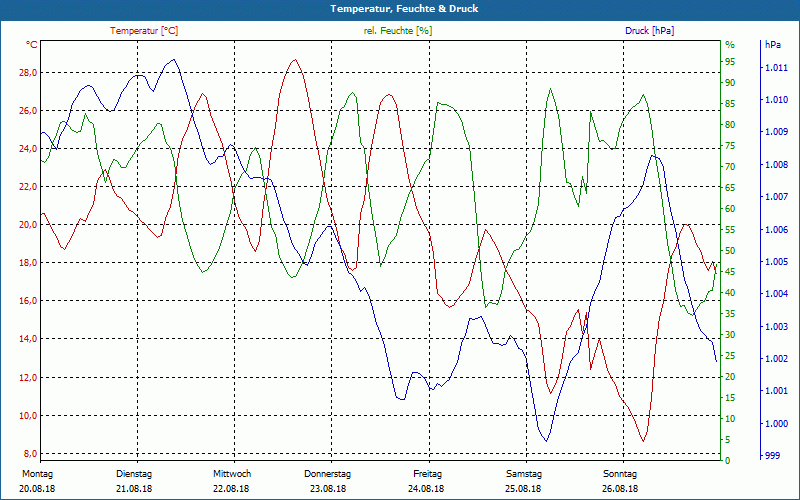This screenshot has height=500, width=800.
Task: Click the 'Sonntag' day label
Action: coord(620,474)
